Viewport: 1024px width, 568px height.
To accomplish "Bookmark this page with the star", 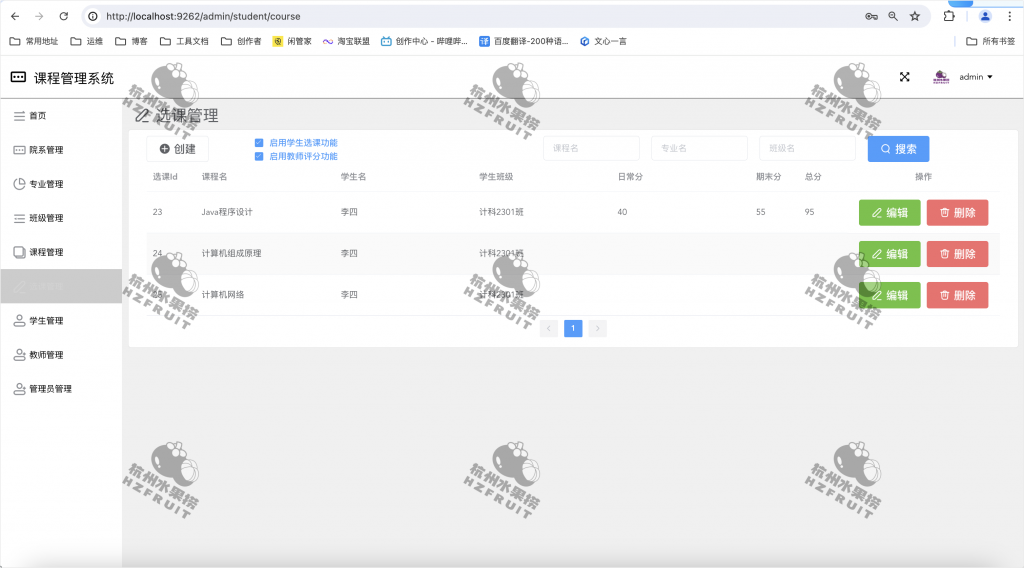I will click(915, 16).
